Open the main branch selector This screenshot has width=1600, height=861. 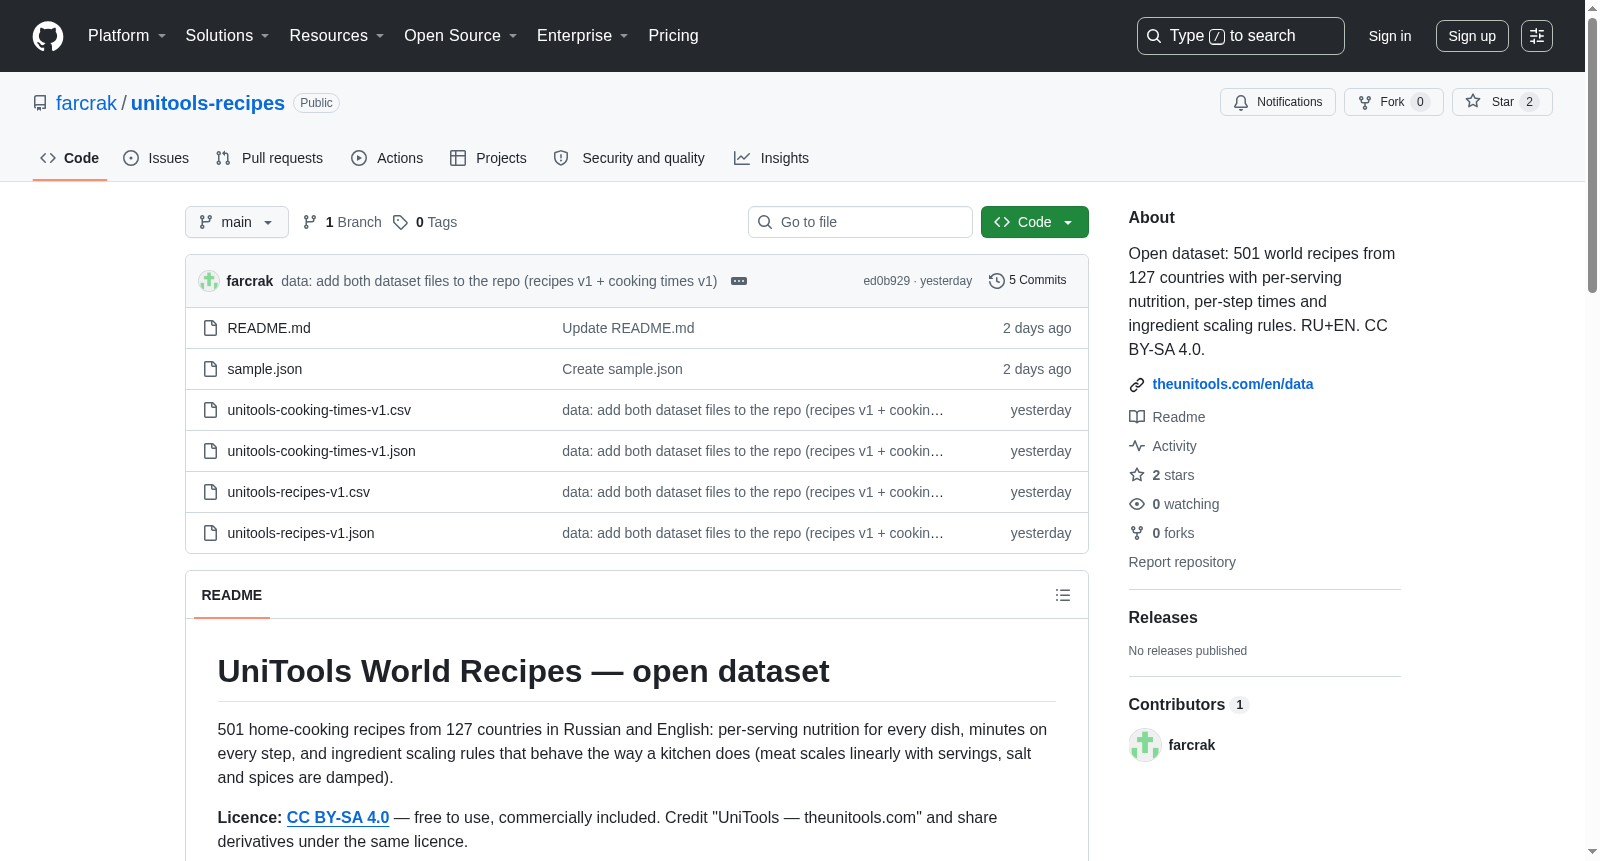(x=237, y=222)
